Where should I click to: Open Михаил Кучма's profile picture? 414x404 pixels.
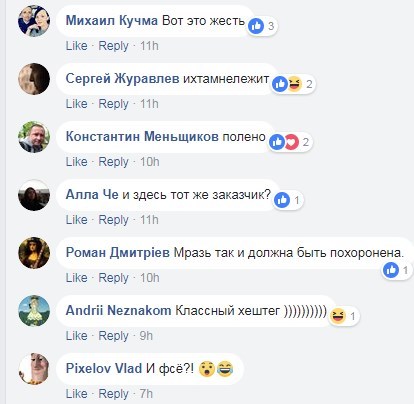pyautogui.click(x=34, y=21)
